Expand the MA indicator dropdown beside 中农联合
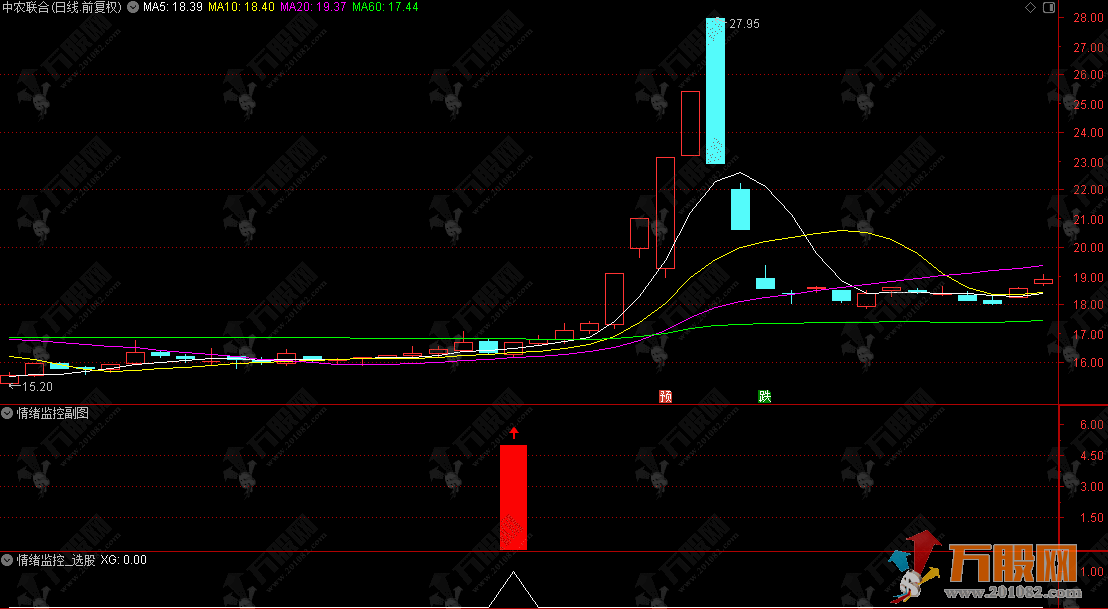The height and width of the screenshot is (609, 1108). pyautogui.click(x=134, y=7)
